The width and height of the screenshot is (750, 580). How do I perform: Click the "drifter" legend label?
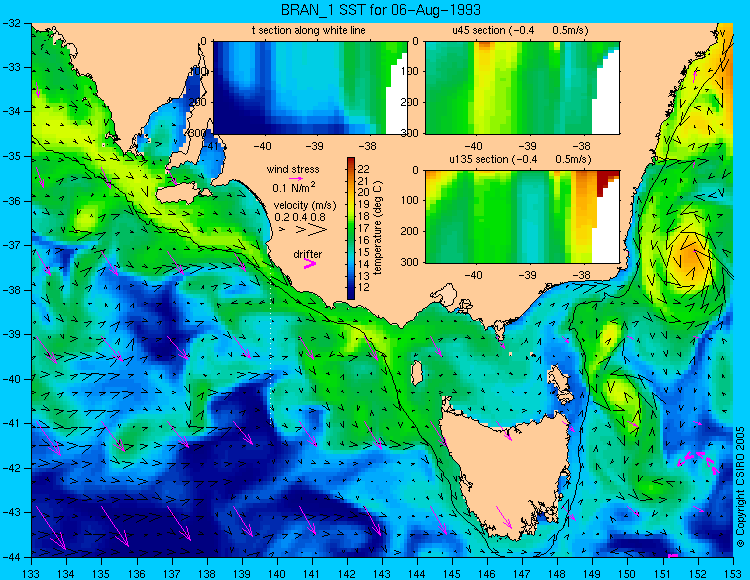tap(308, 254)
